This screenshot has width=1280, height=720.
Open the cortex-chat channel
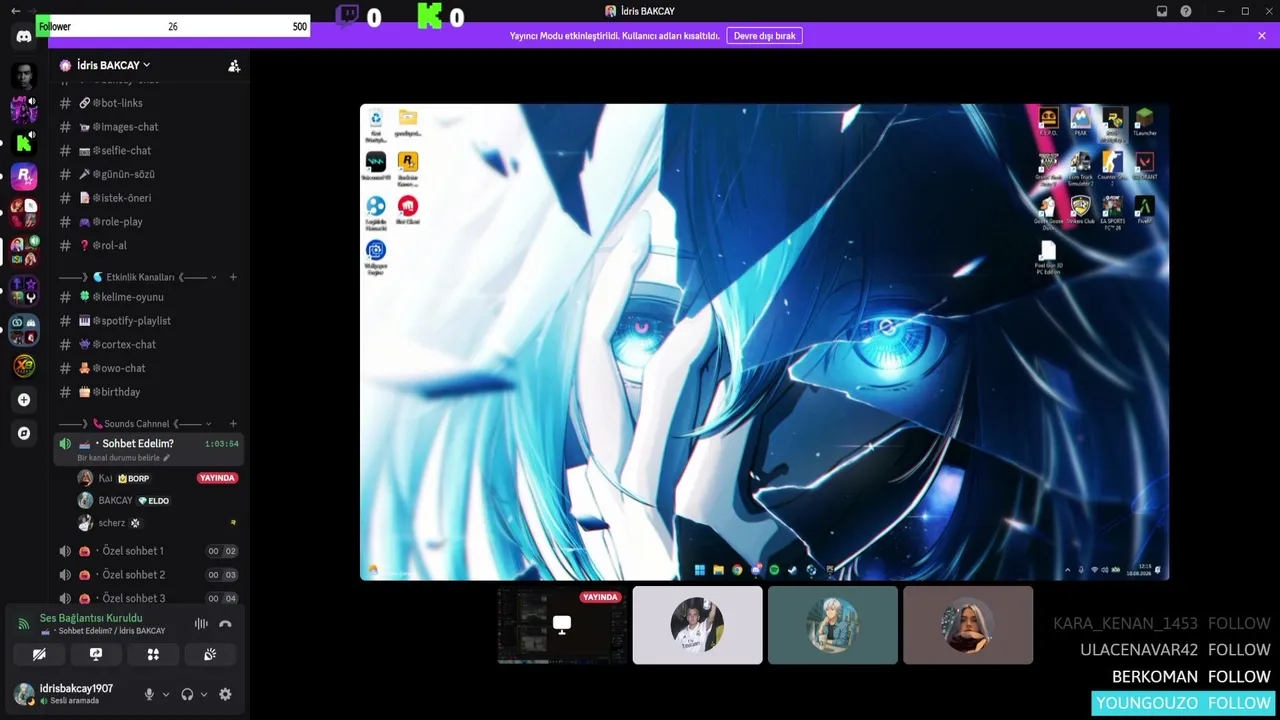point(149,345)
